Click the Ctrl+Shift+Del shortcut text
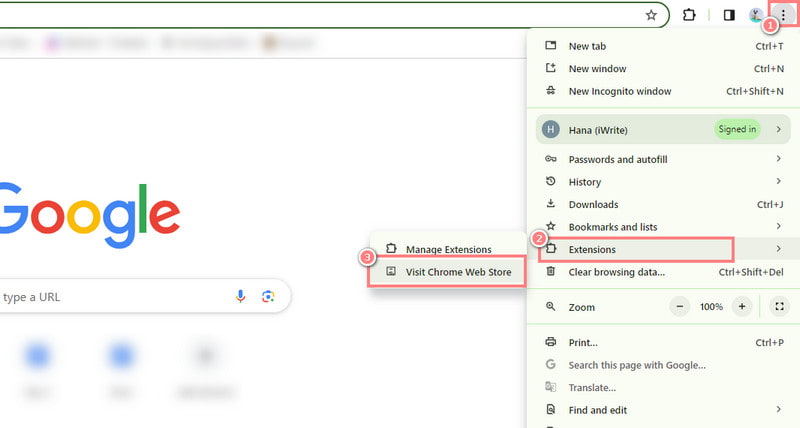Screen dimensions: 800x428 click(751, 272)
